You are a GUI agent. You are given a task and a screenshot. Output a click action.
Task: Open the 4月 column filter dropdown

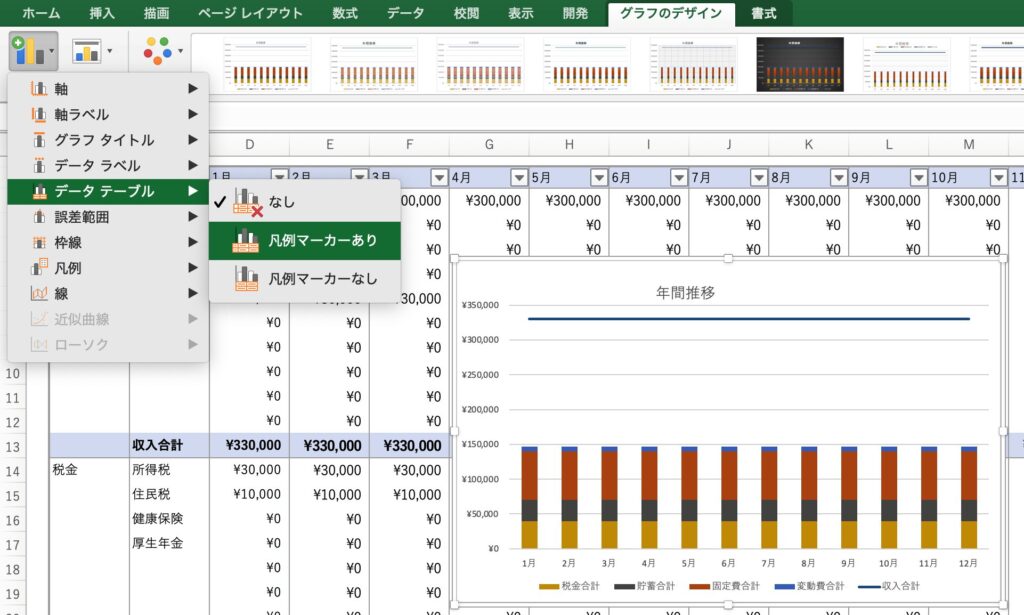(518, 177)
